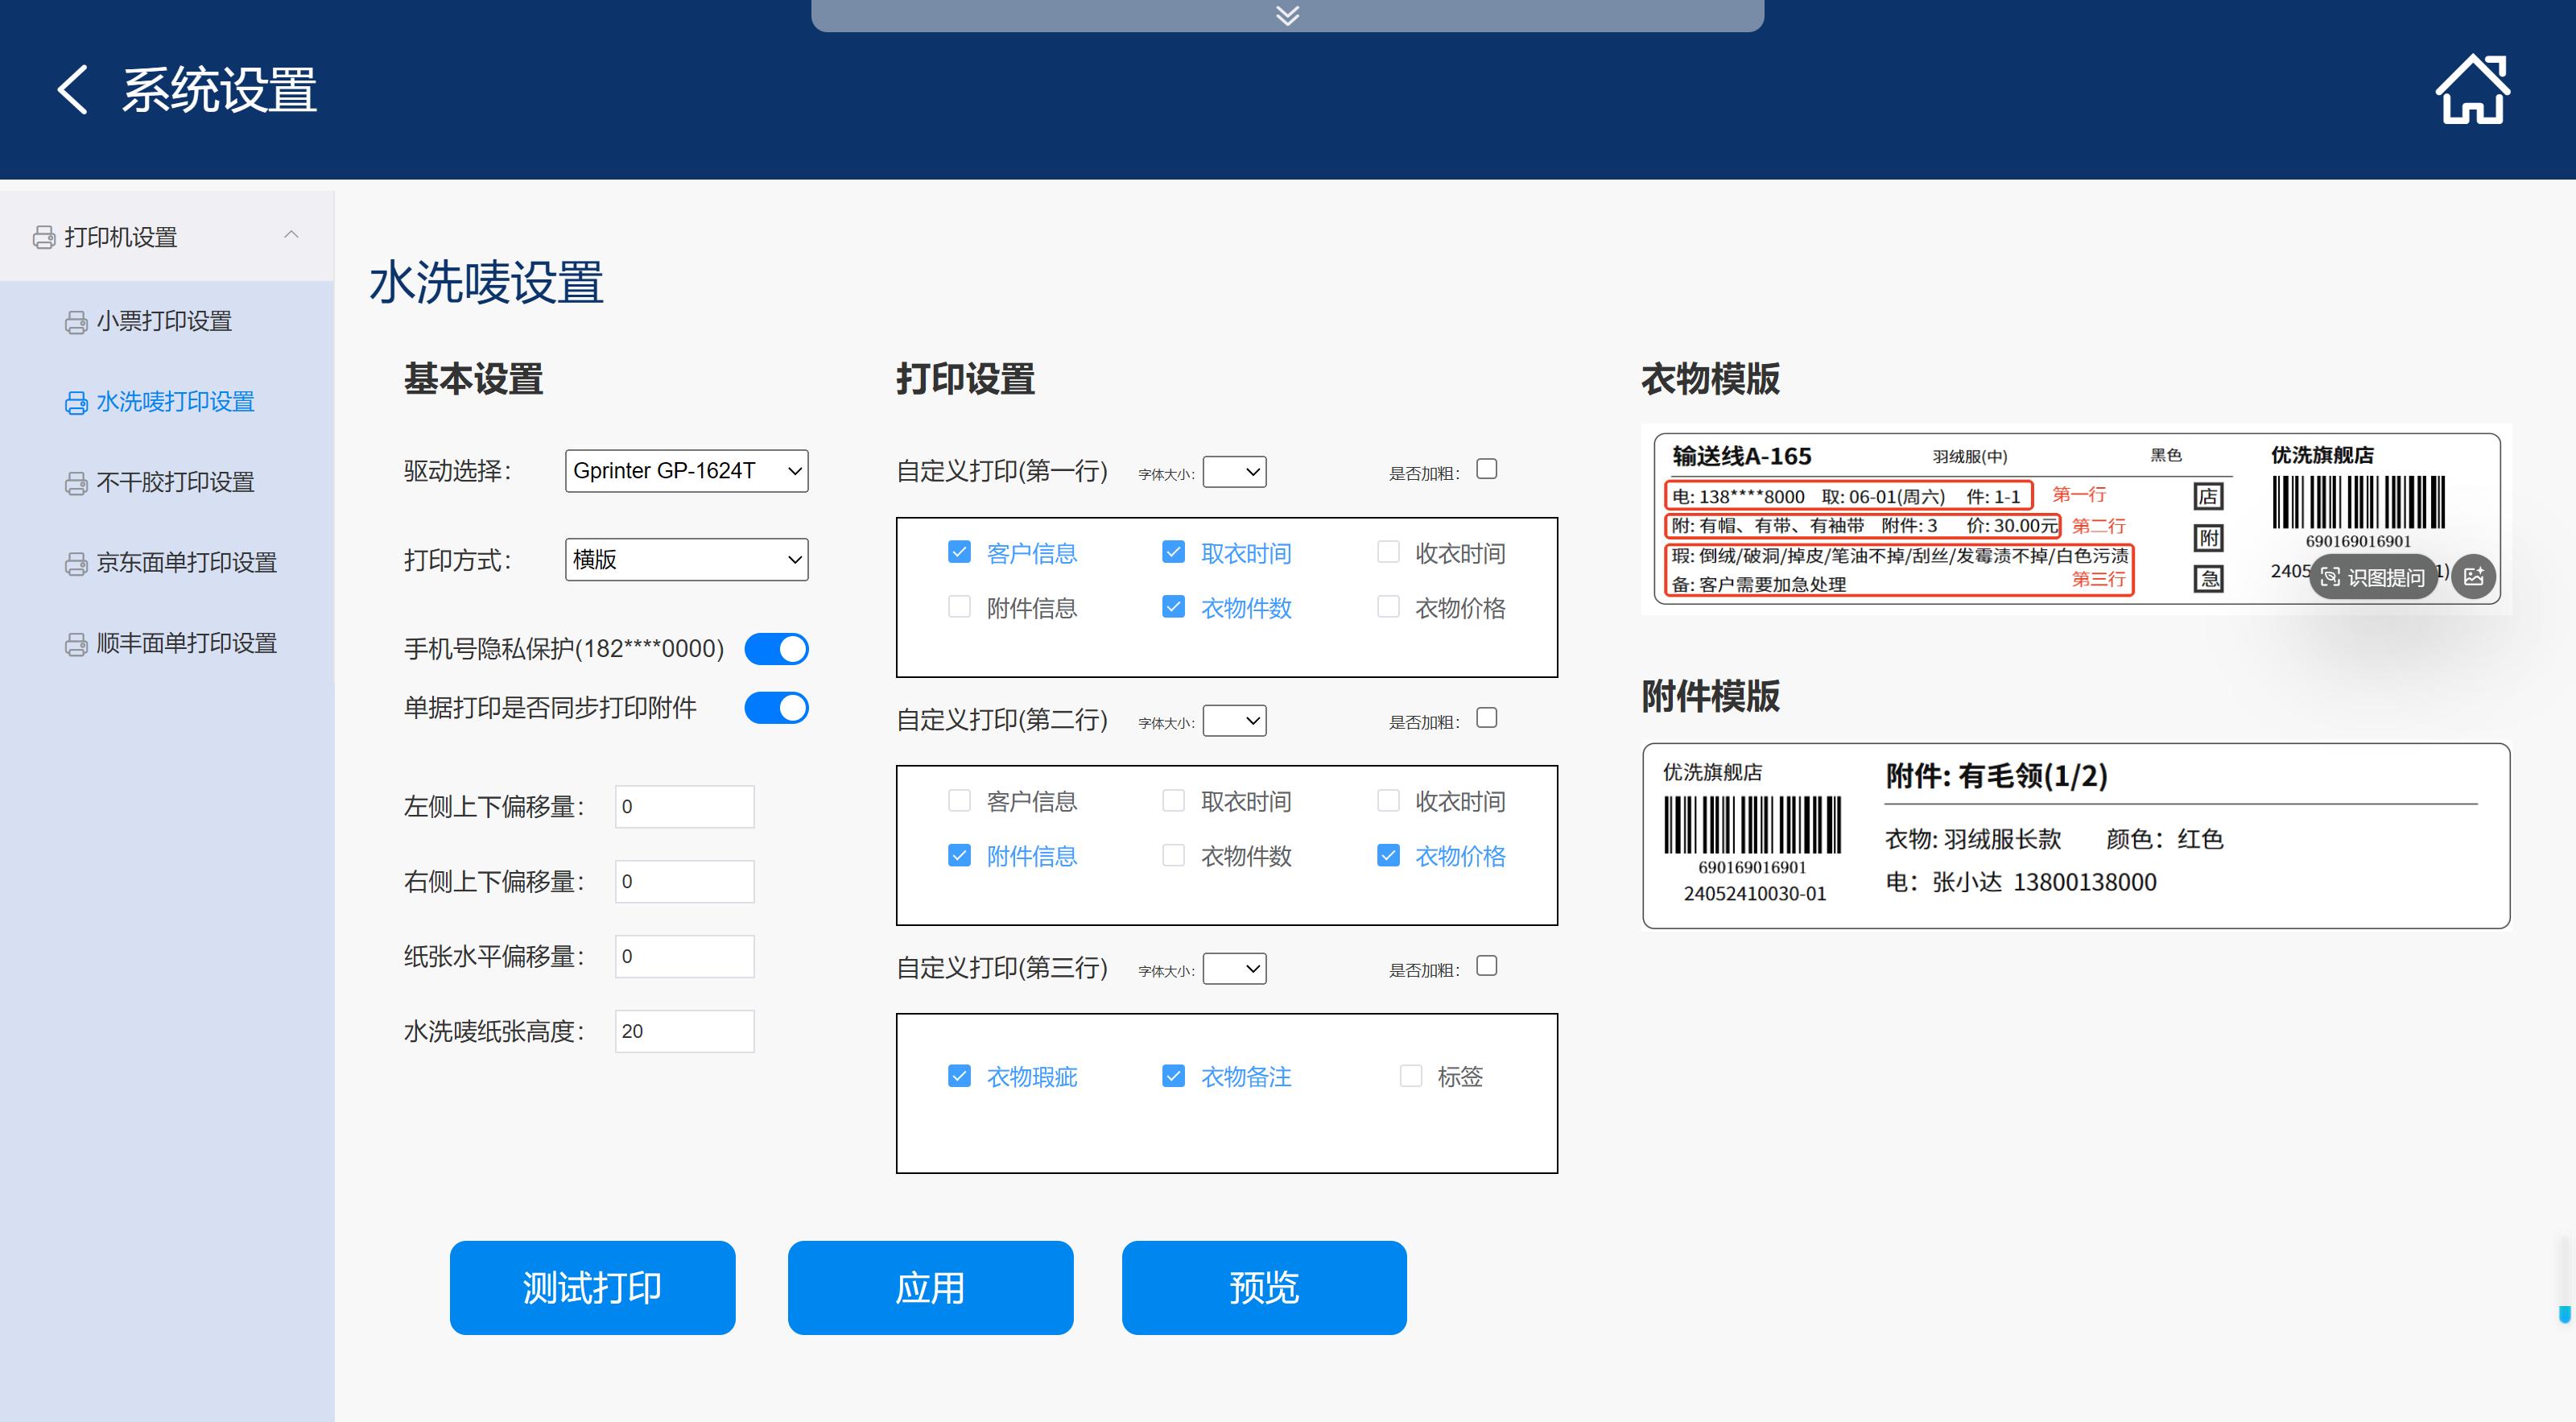Viewport: 2576px width, 1422px height.
Task: Click the printer icon next to 打印机设置
Action: [x=44, y=237]
